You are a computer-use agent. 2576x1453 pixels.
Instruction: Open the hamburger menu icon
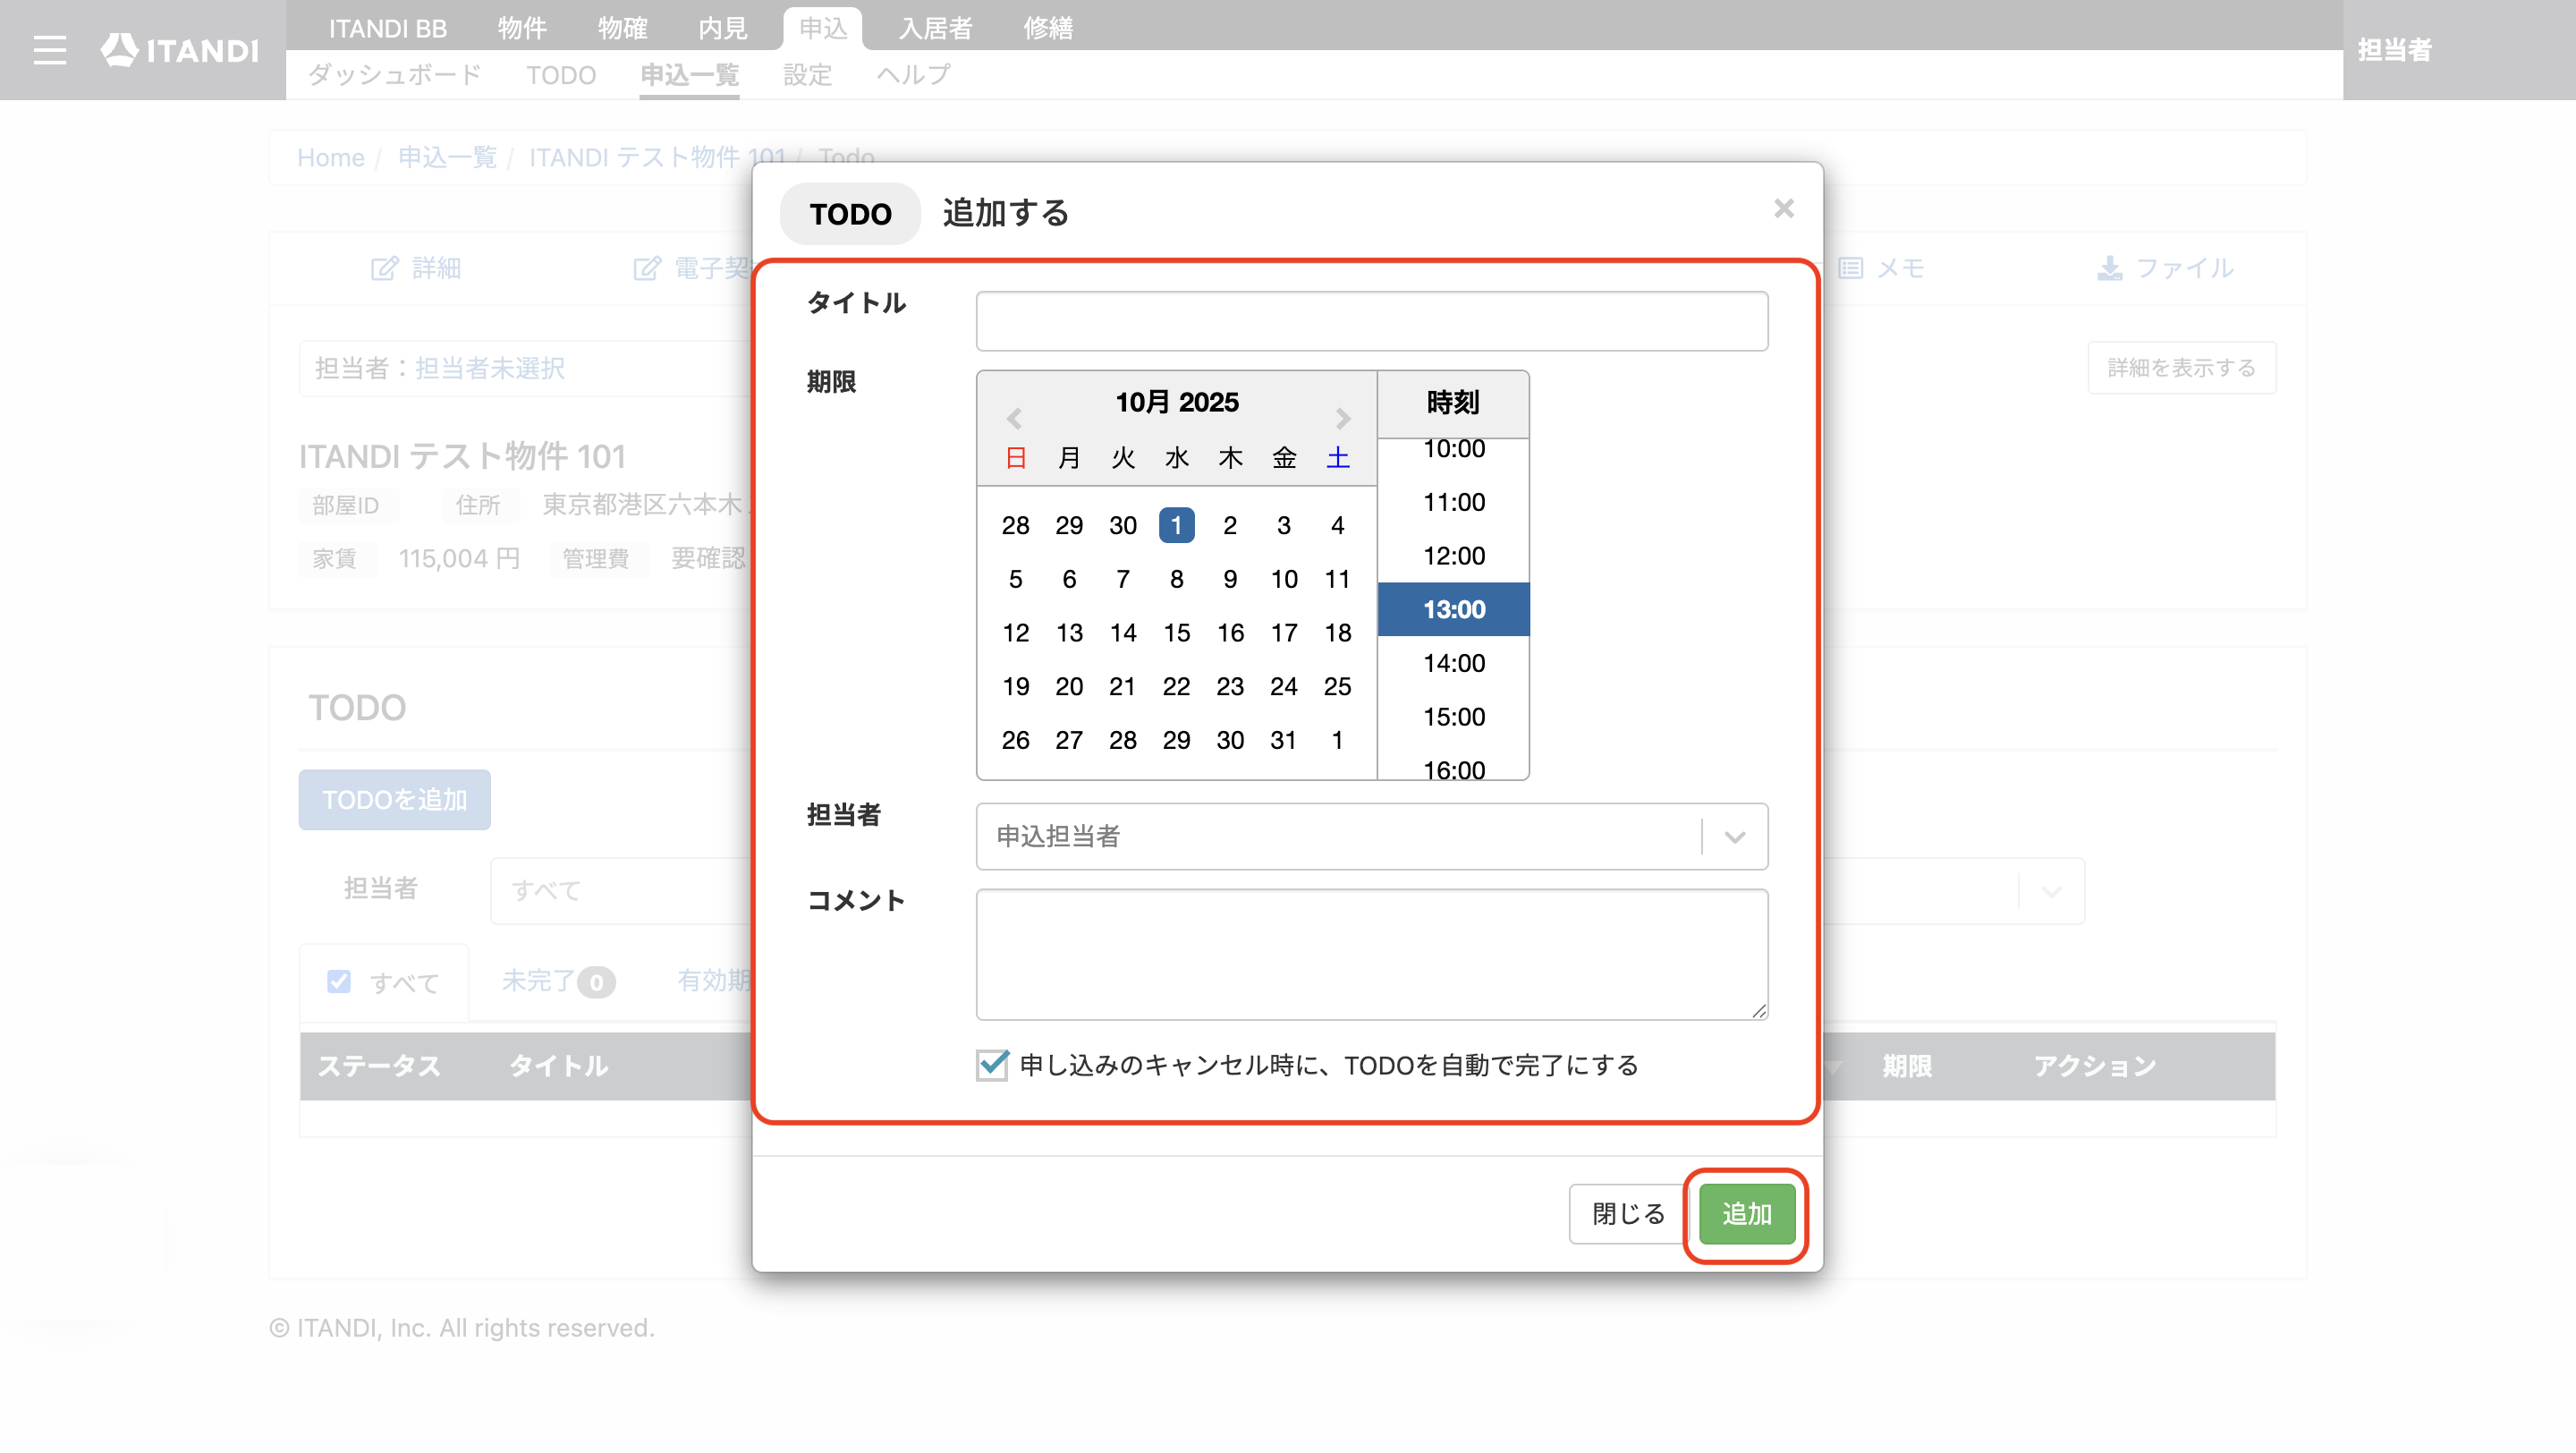pyautogui.click(x=49, y=50)
